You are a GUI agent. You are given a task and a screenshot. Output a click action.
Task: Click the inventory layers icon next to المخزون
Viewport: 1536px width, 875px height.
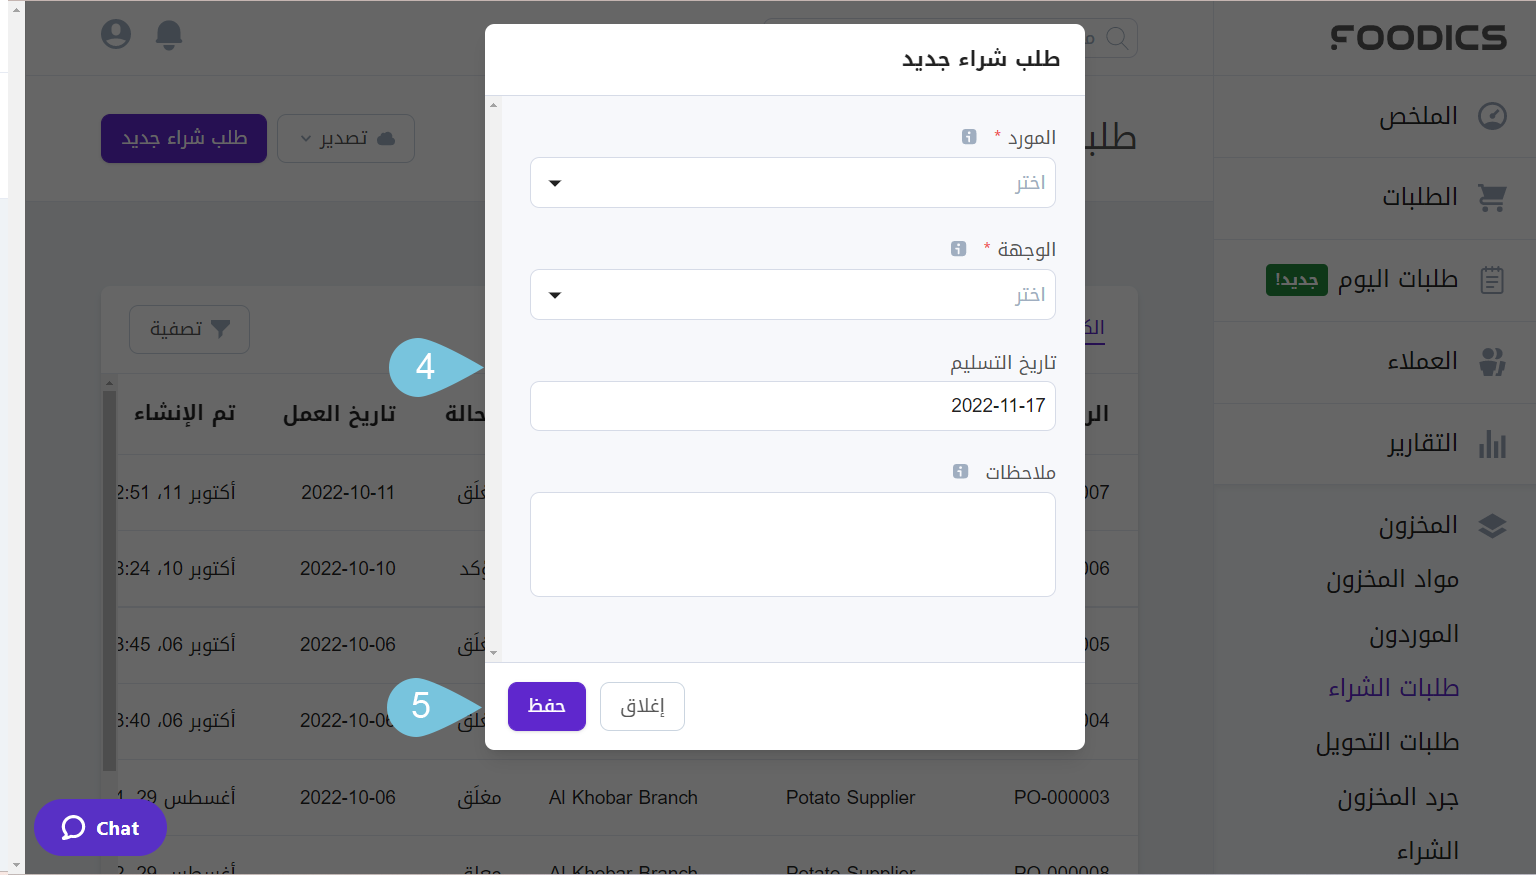pos(1492,524)
